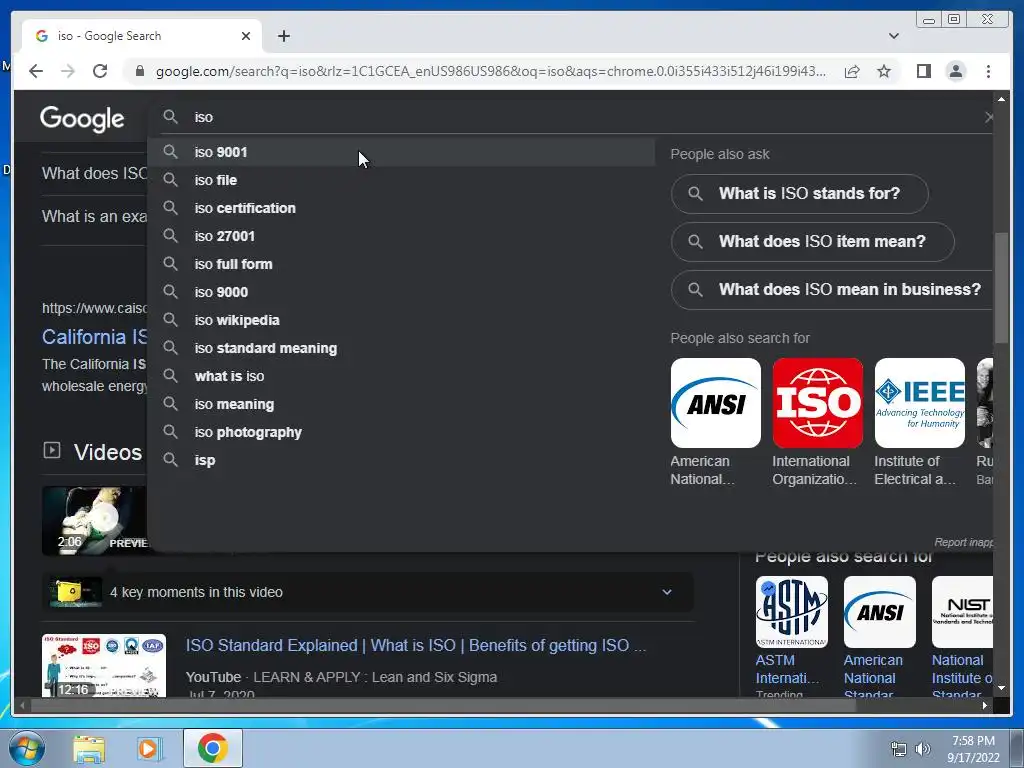
Task: Pick the iso 9000 suggestion
Action: 402,293
